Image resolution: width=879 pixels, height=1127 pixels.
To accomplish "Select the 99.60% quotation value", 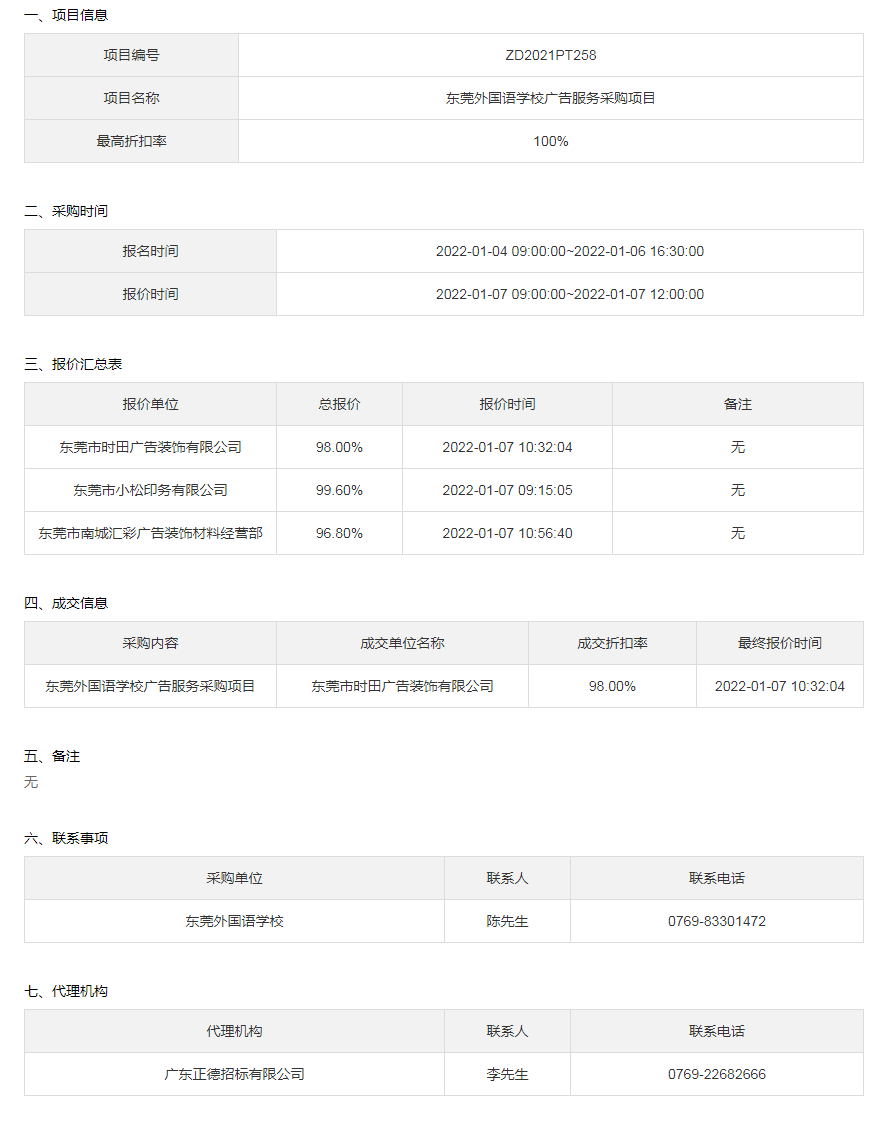I will pyautogui.click(x=339, y=491).
